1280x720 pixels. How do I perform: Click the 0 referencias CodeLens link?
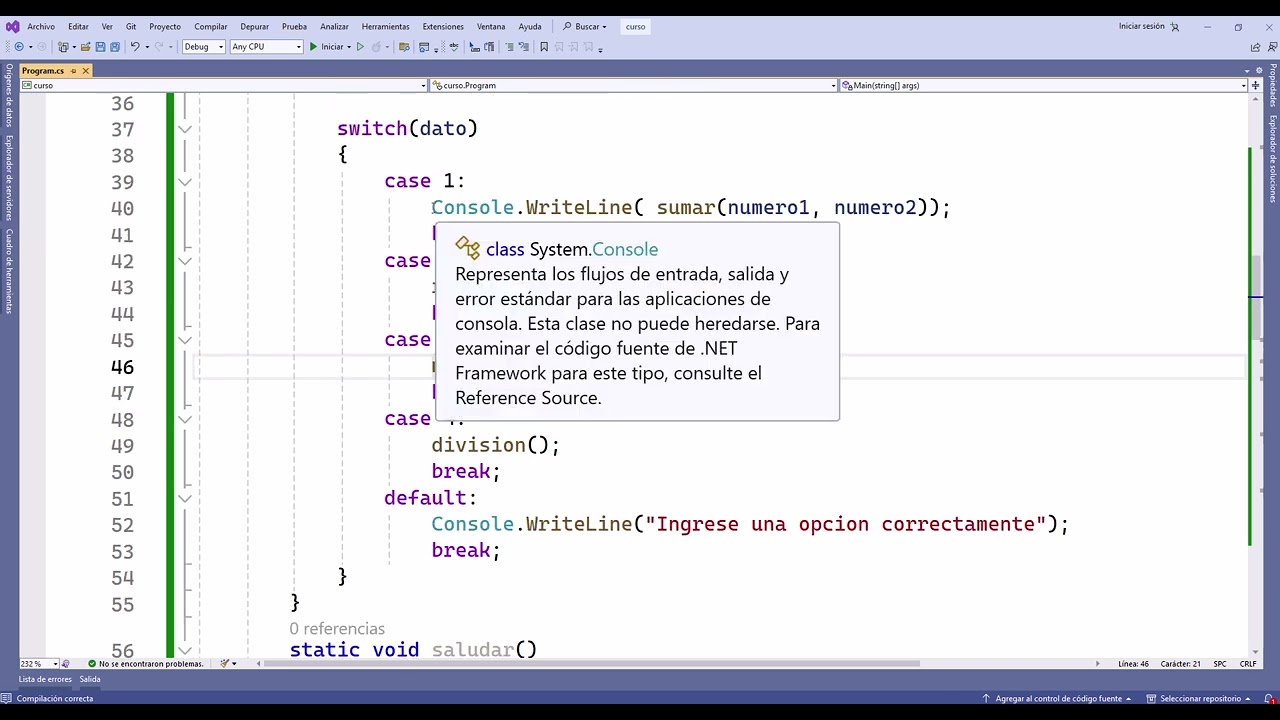point(337,629)
